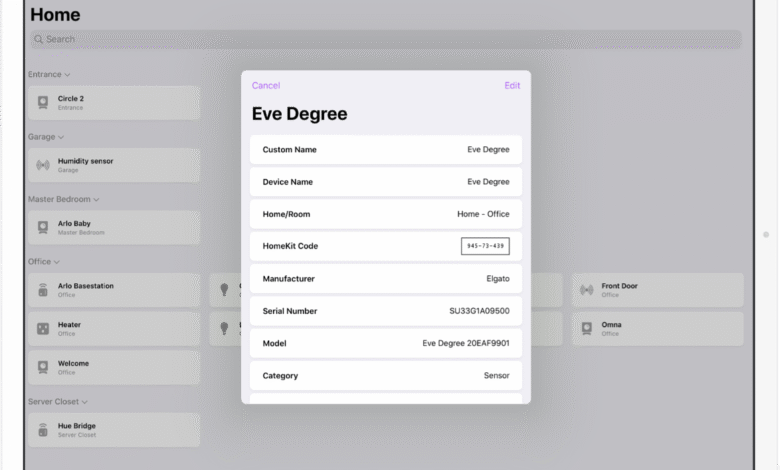Image resolution: width=780 pixels, height=470 pixels.
Task: Click the lower lightbulb icon in Office
Action: pos(224,328)
